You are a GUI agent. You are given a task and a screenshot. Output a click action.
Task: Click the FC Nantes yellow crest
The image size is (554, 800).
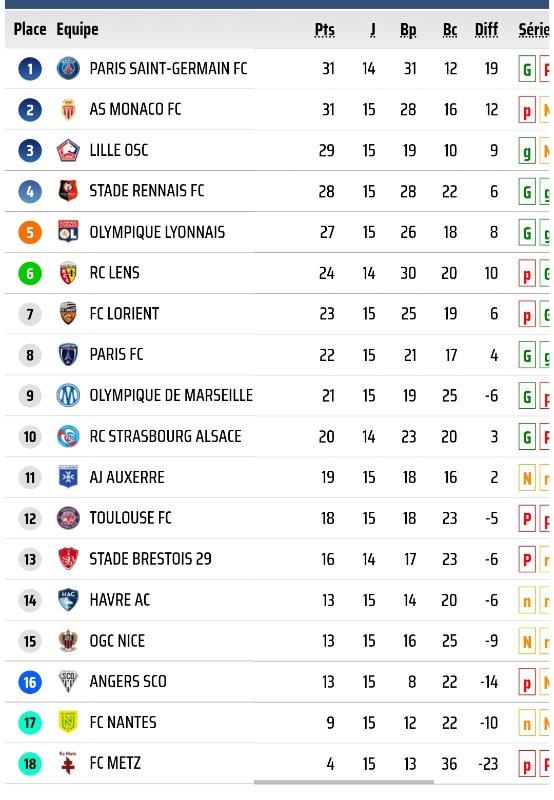coord(68,722)
